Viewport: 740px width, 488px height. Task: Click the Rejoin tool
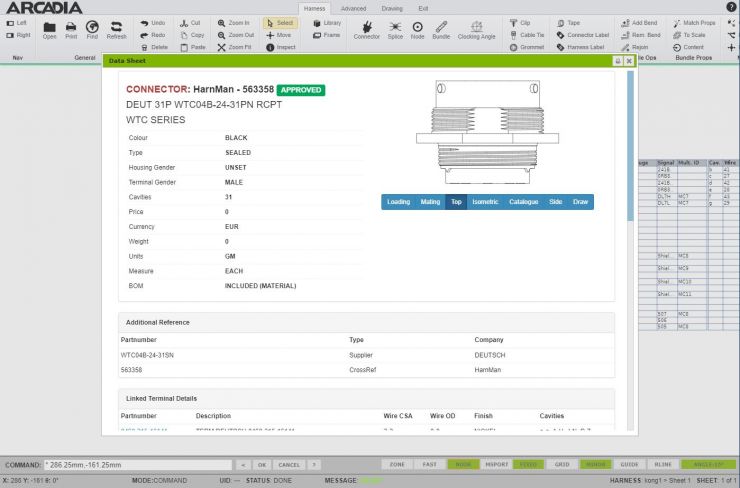[x=635, y=47]
